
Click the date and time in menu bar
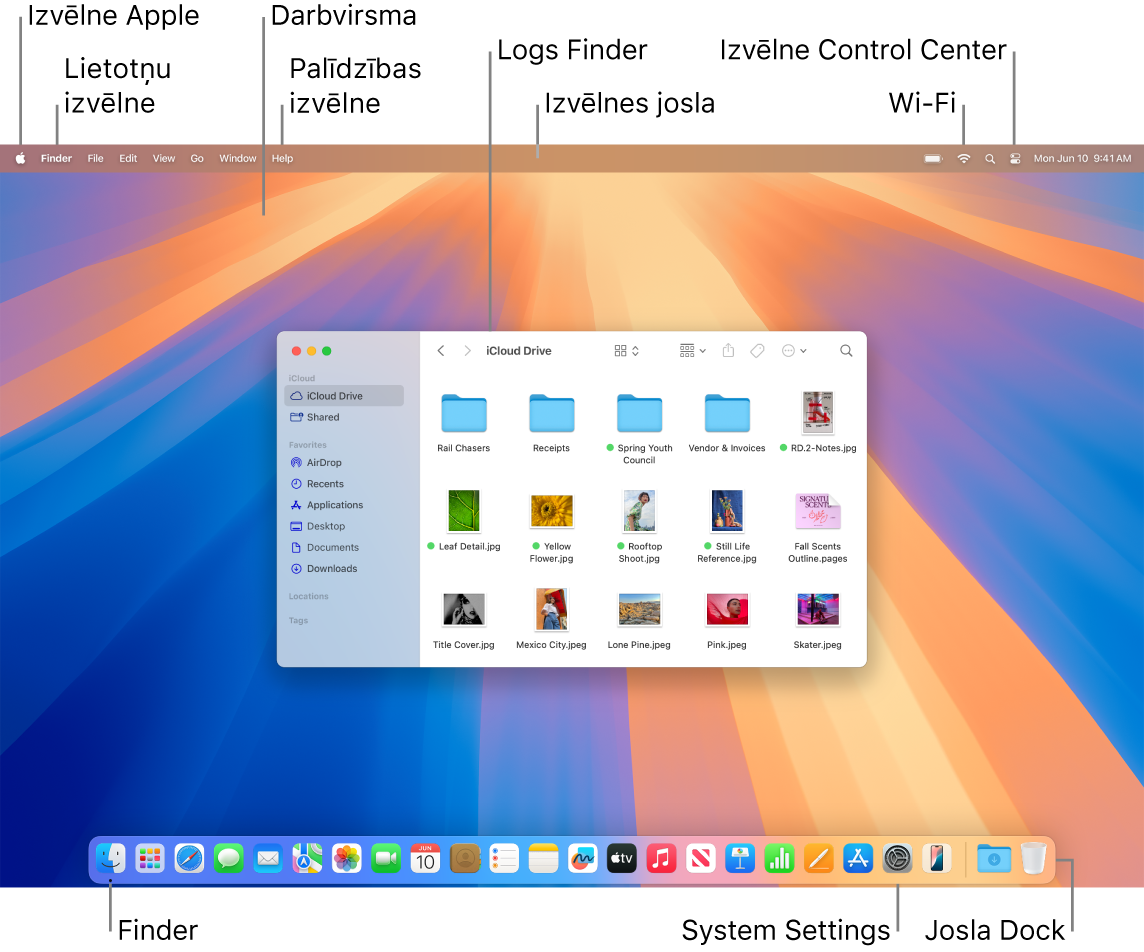click(1082, 158)
